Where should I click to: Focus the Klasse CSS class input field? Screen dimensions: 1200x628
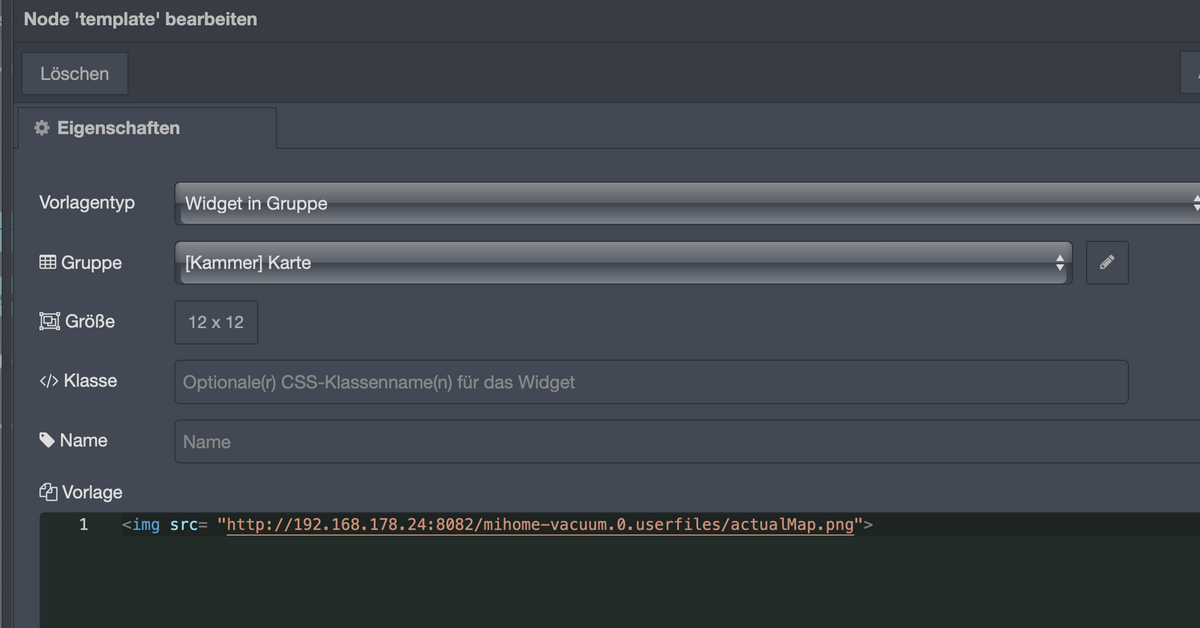[651, 382]
